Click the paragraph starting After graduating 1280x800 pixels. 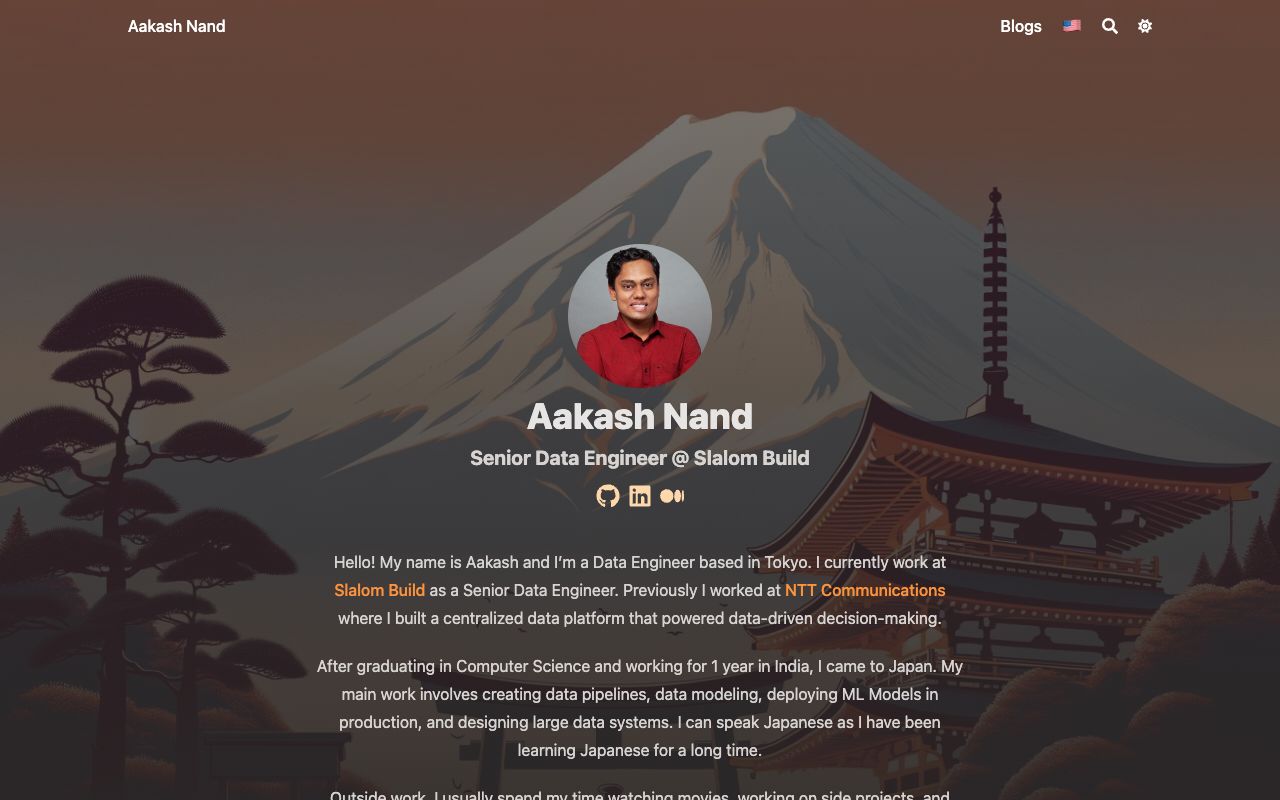640,708
